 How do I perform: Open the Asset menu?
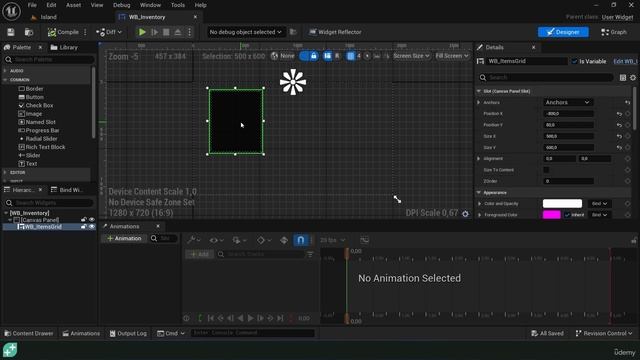pos(73,5)
